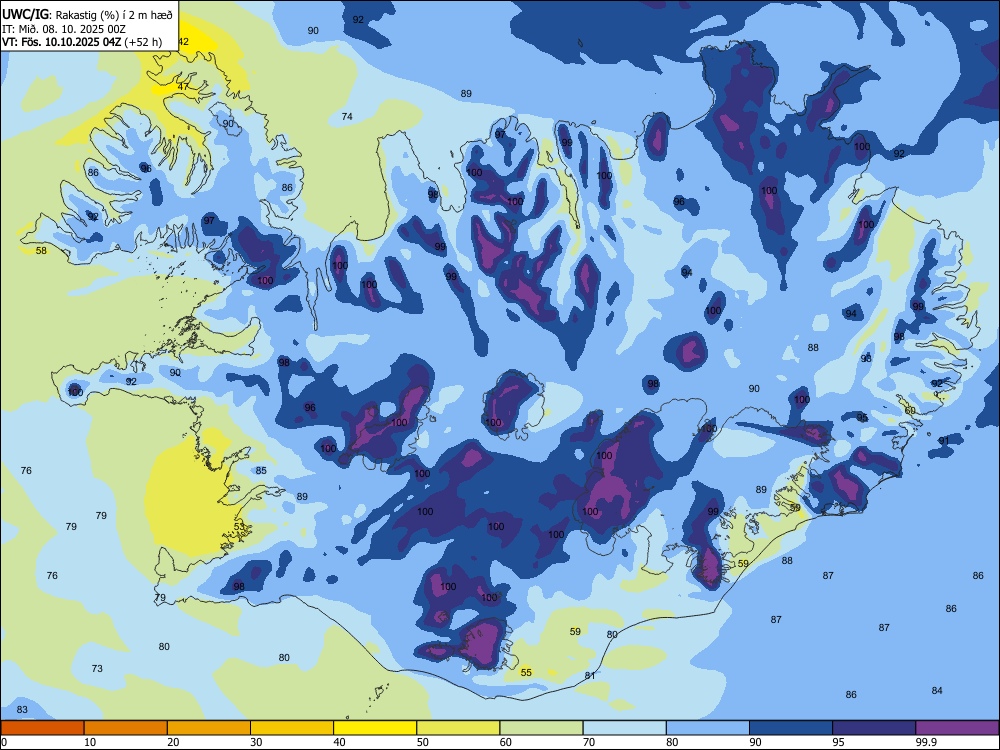Click the map value '84' over the sea
This screenshot has width=1000, height=750.
coord(937,691)
